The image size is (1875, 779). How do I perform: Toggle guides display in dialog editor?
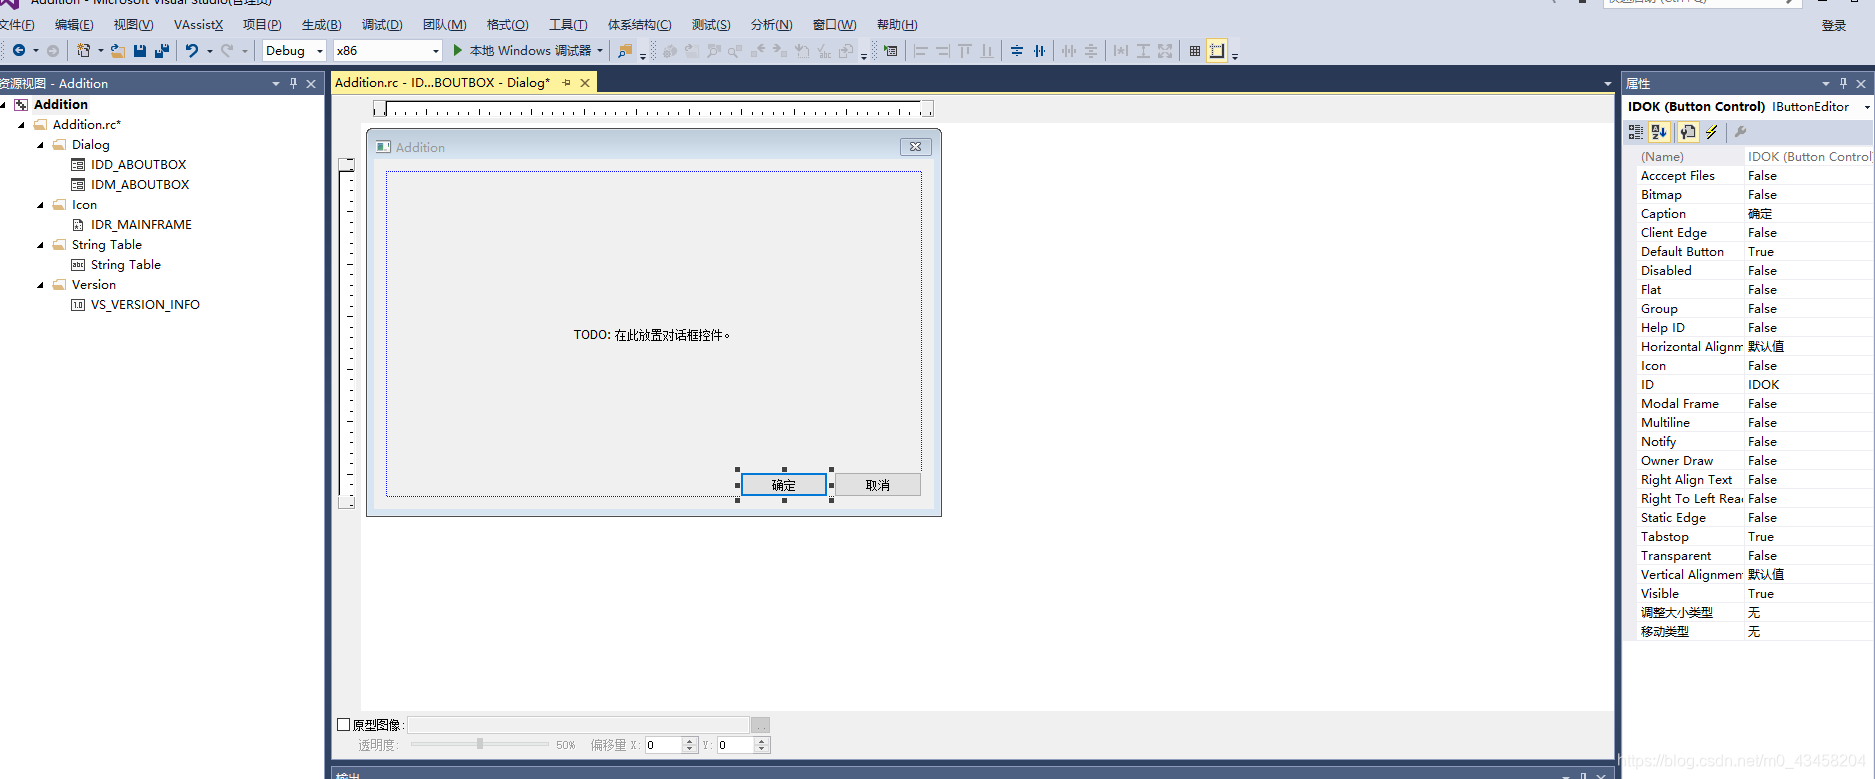[1217, 50]
